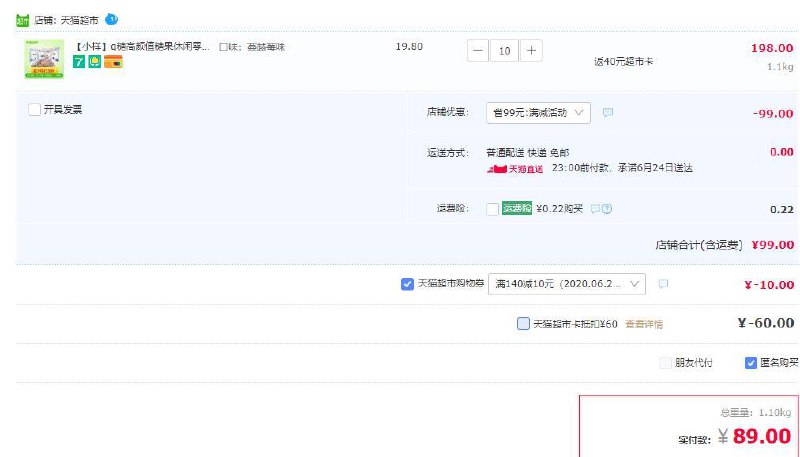800x457 pixels.
Task: Click the -99.00 discount amount
Action: click(x=773, y=114)
